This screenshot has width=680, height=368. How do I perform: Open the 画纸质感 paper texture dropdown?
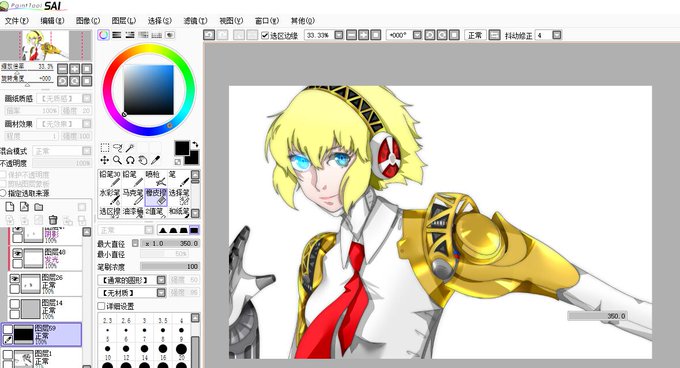tap(64, 98)
